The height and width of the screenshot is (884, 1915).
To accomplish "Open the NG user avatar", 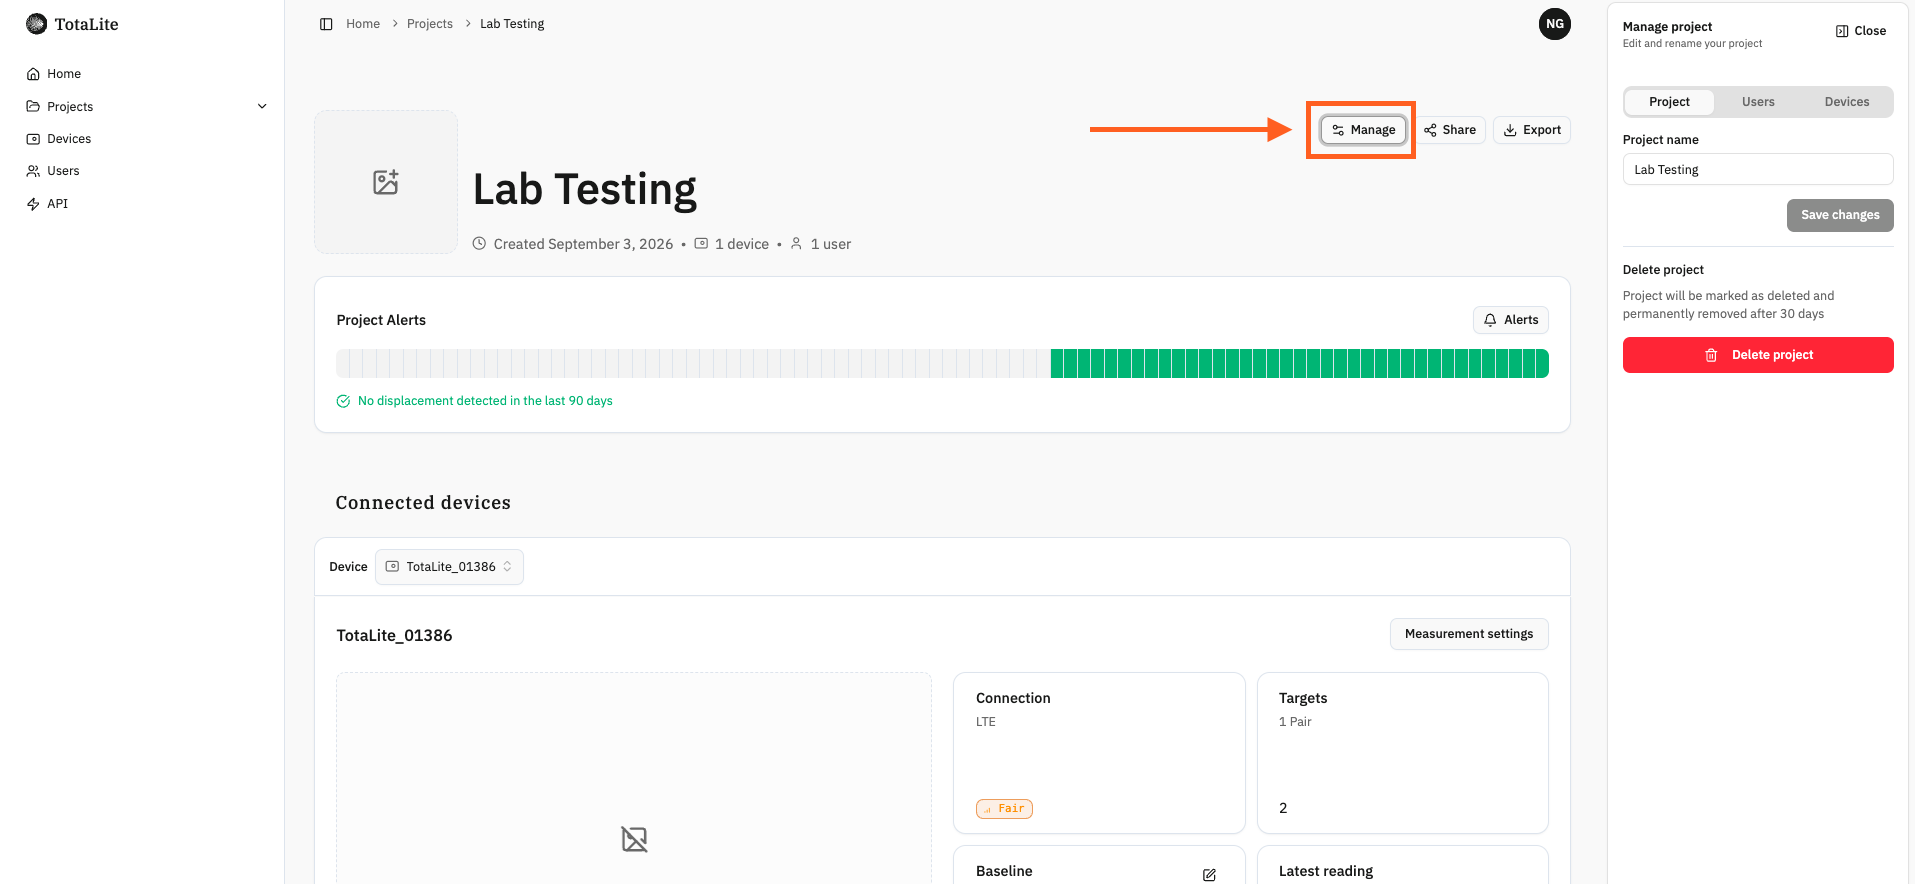I will [x=1554, y=24].
